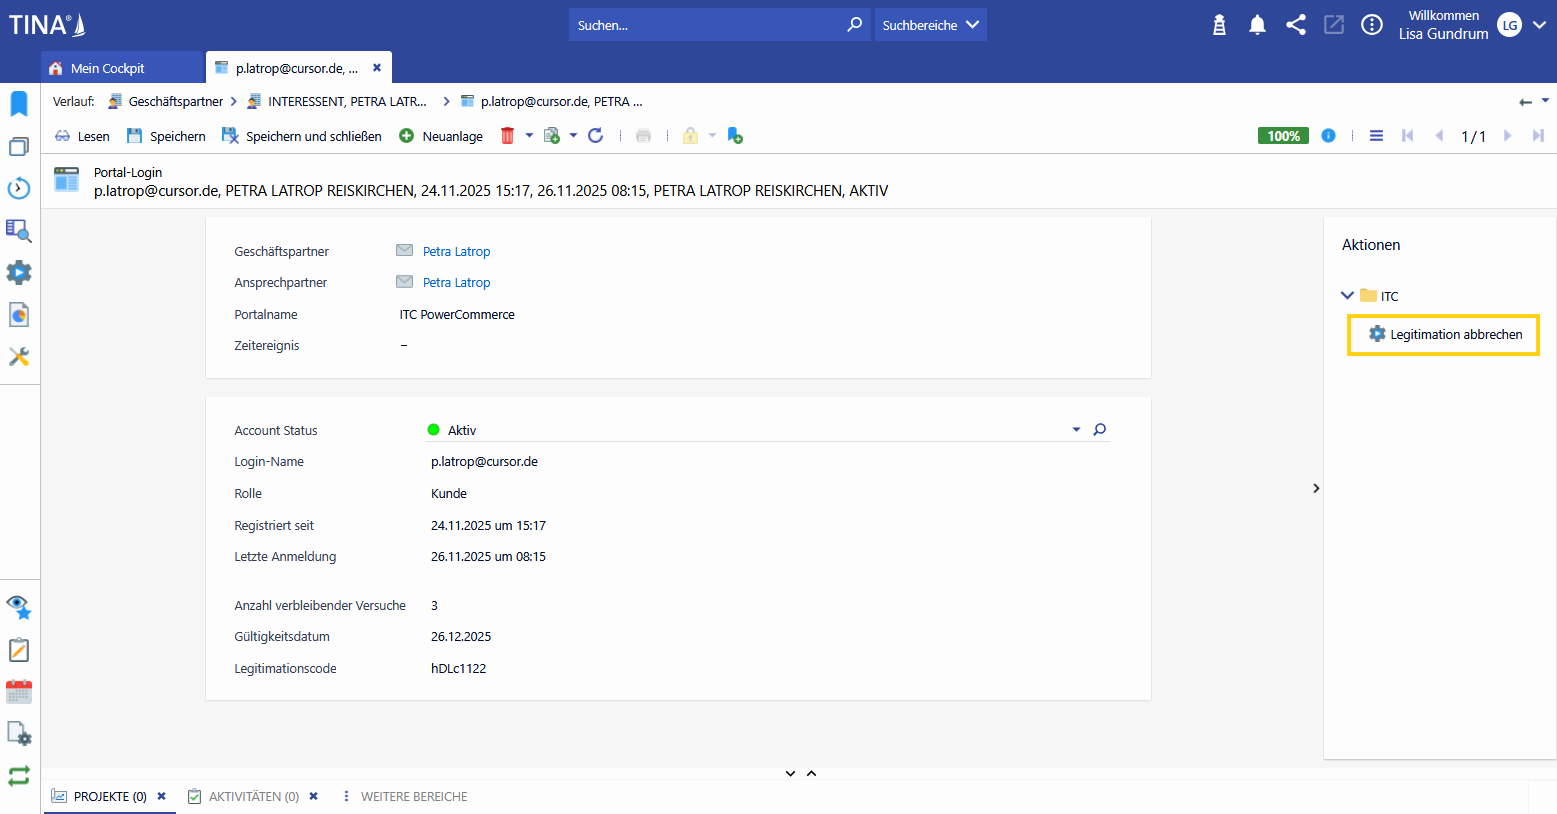Screen dimensions: 1557x814
Task: Click into the Suchen search field
Action: pos(705,25)
